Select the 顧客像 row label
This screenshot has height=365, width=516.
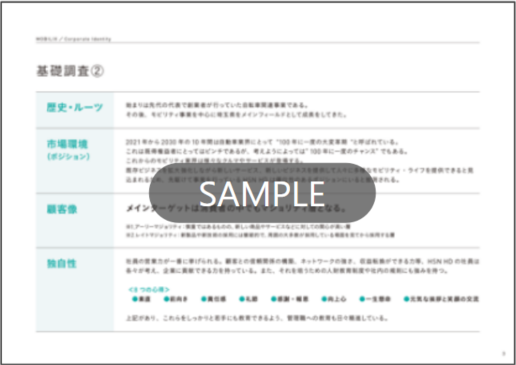click(x=62, y=209)
